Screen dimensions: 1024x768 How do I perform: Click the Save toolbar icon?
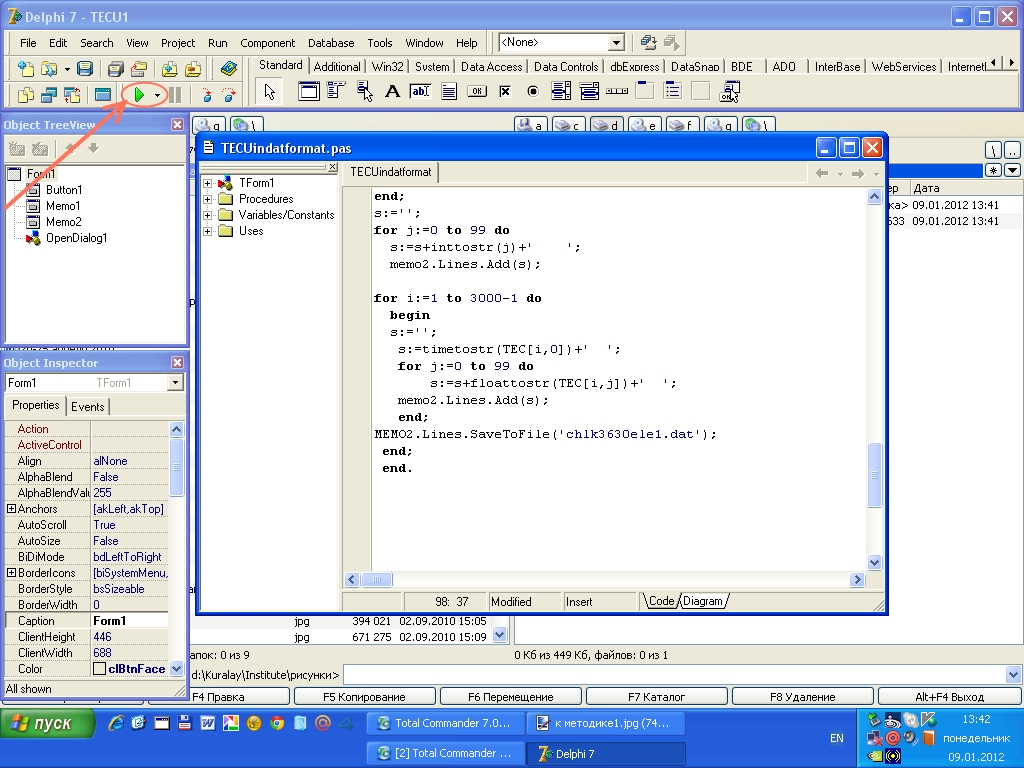pos(85,69)
